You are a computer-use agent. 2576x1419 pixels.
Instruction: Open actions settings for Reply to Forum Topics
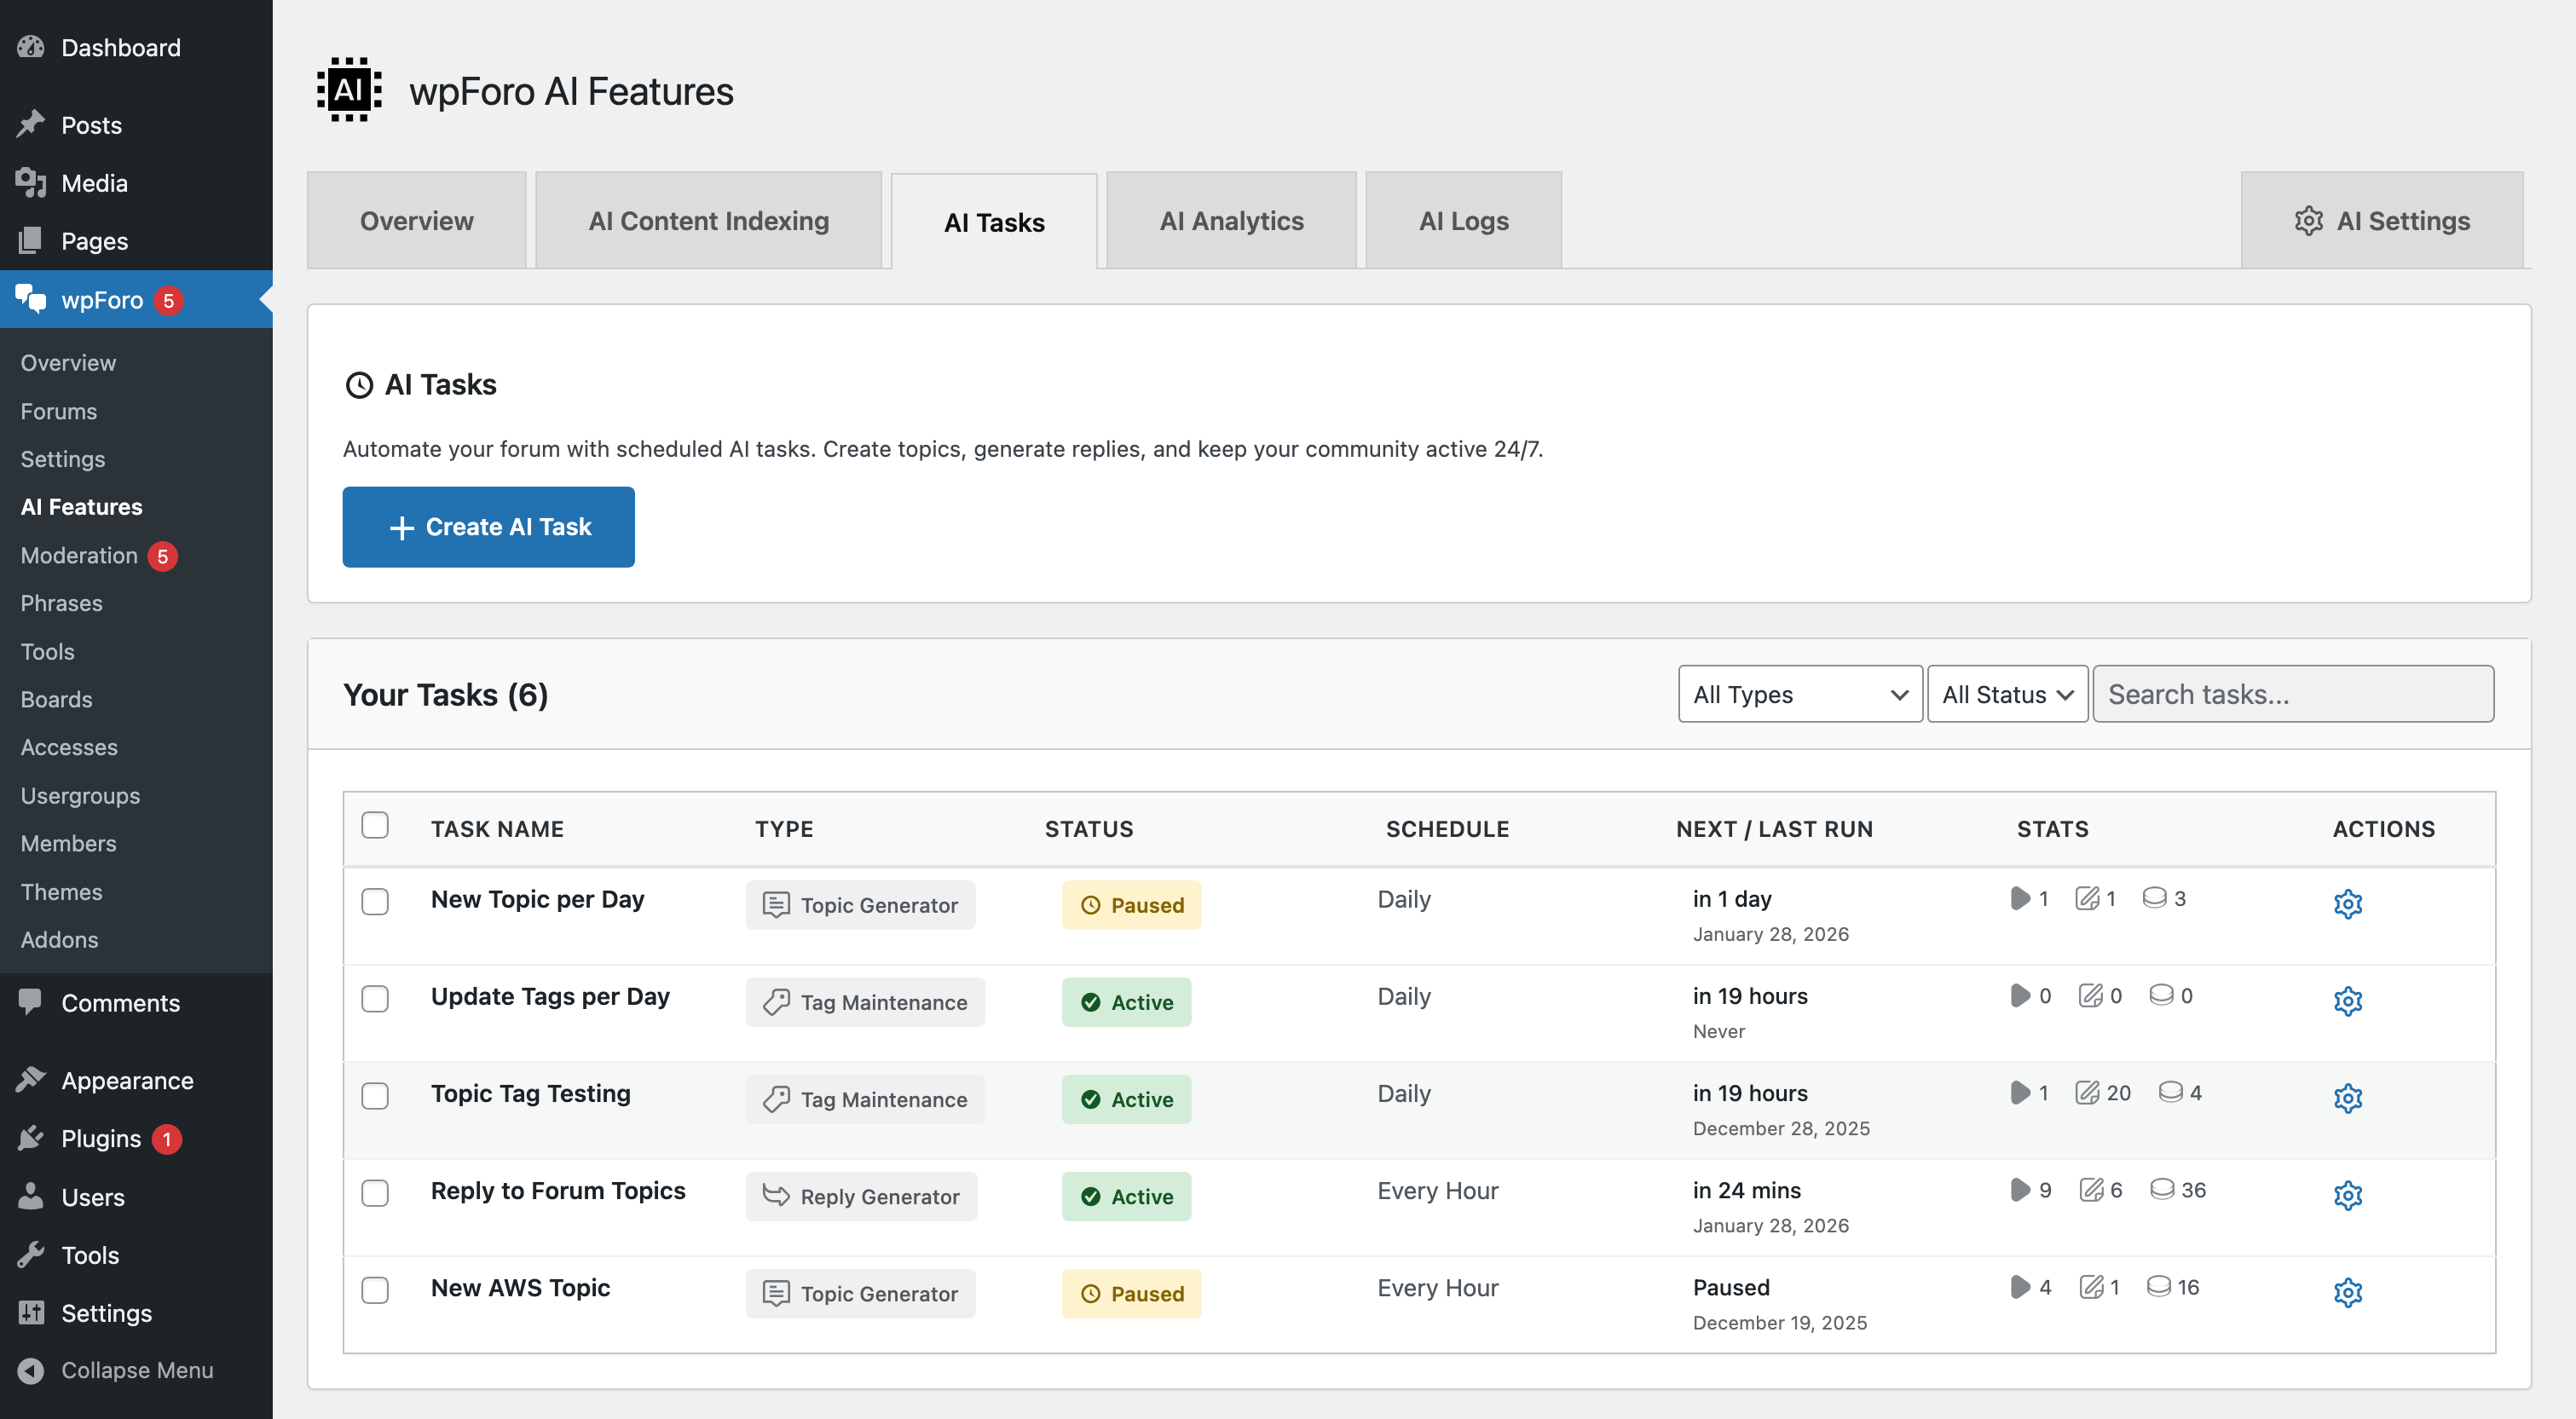tap(2348, 1195)
